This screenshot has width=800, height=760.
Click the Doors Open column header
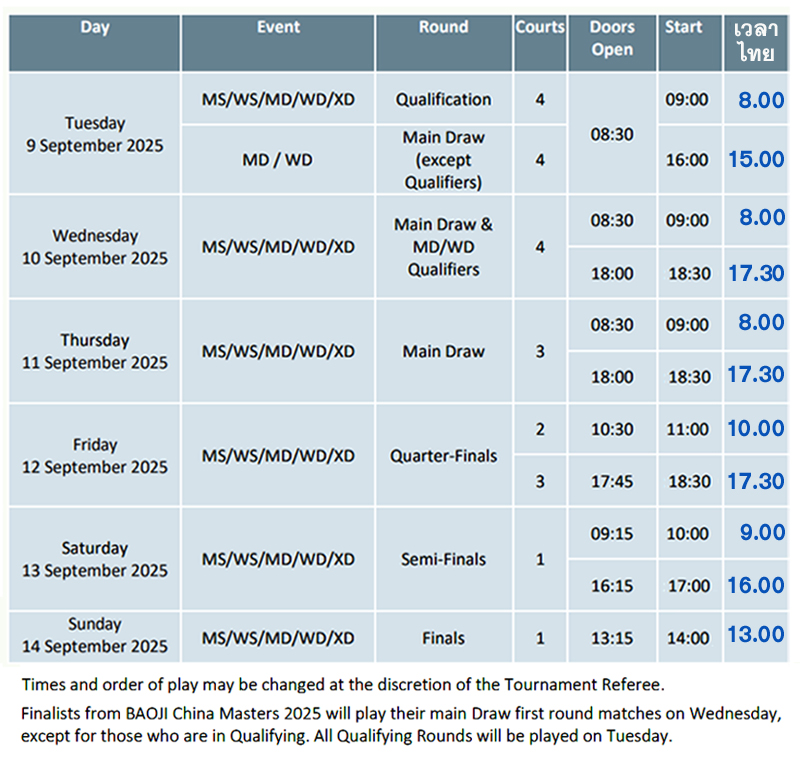tap(612, 43)
